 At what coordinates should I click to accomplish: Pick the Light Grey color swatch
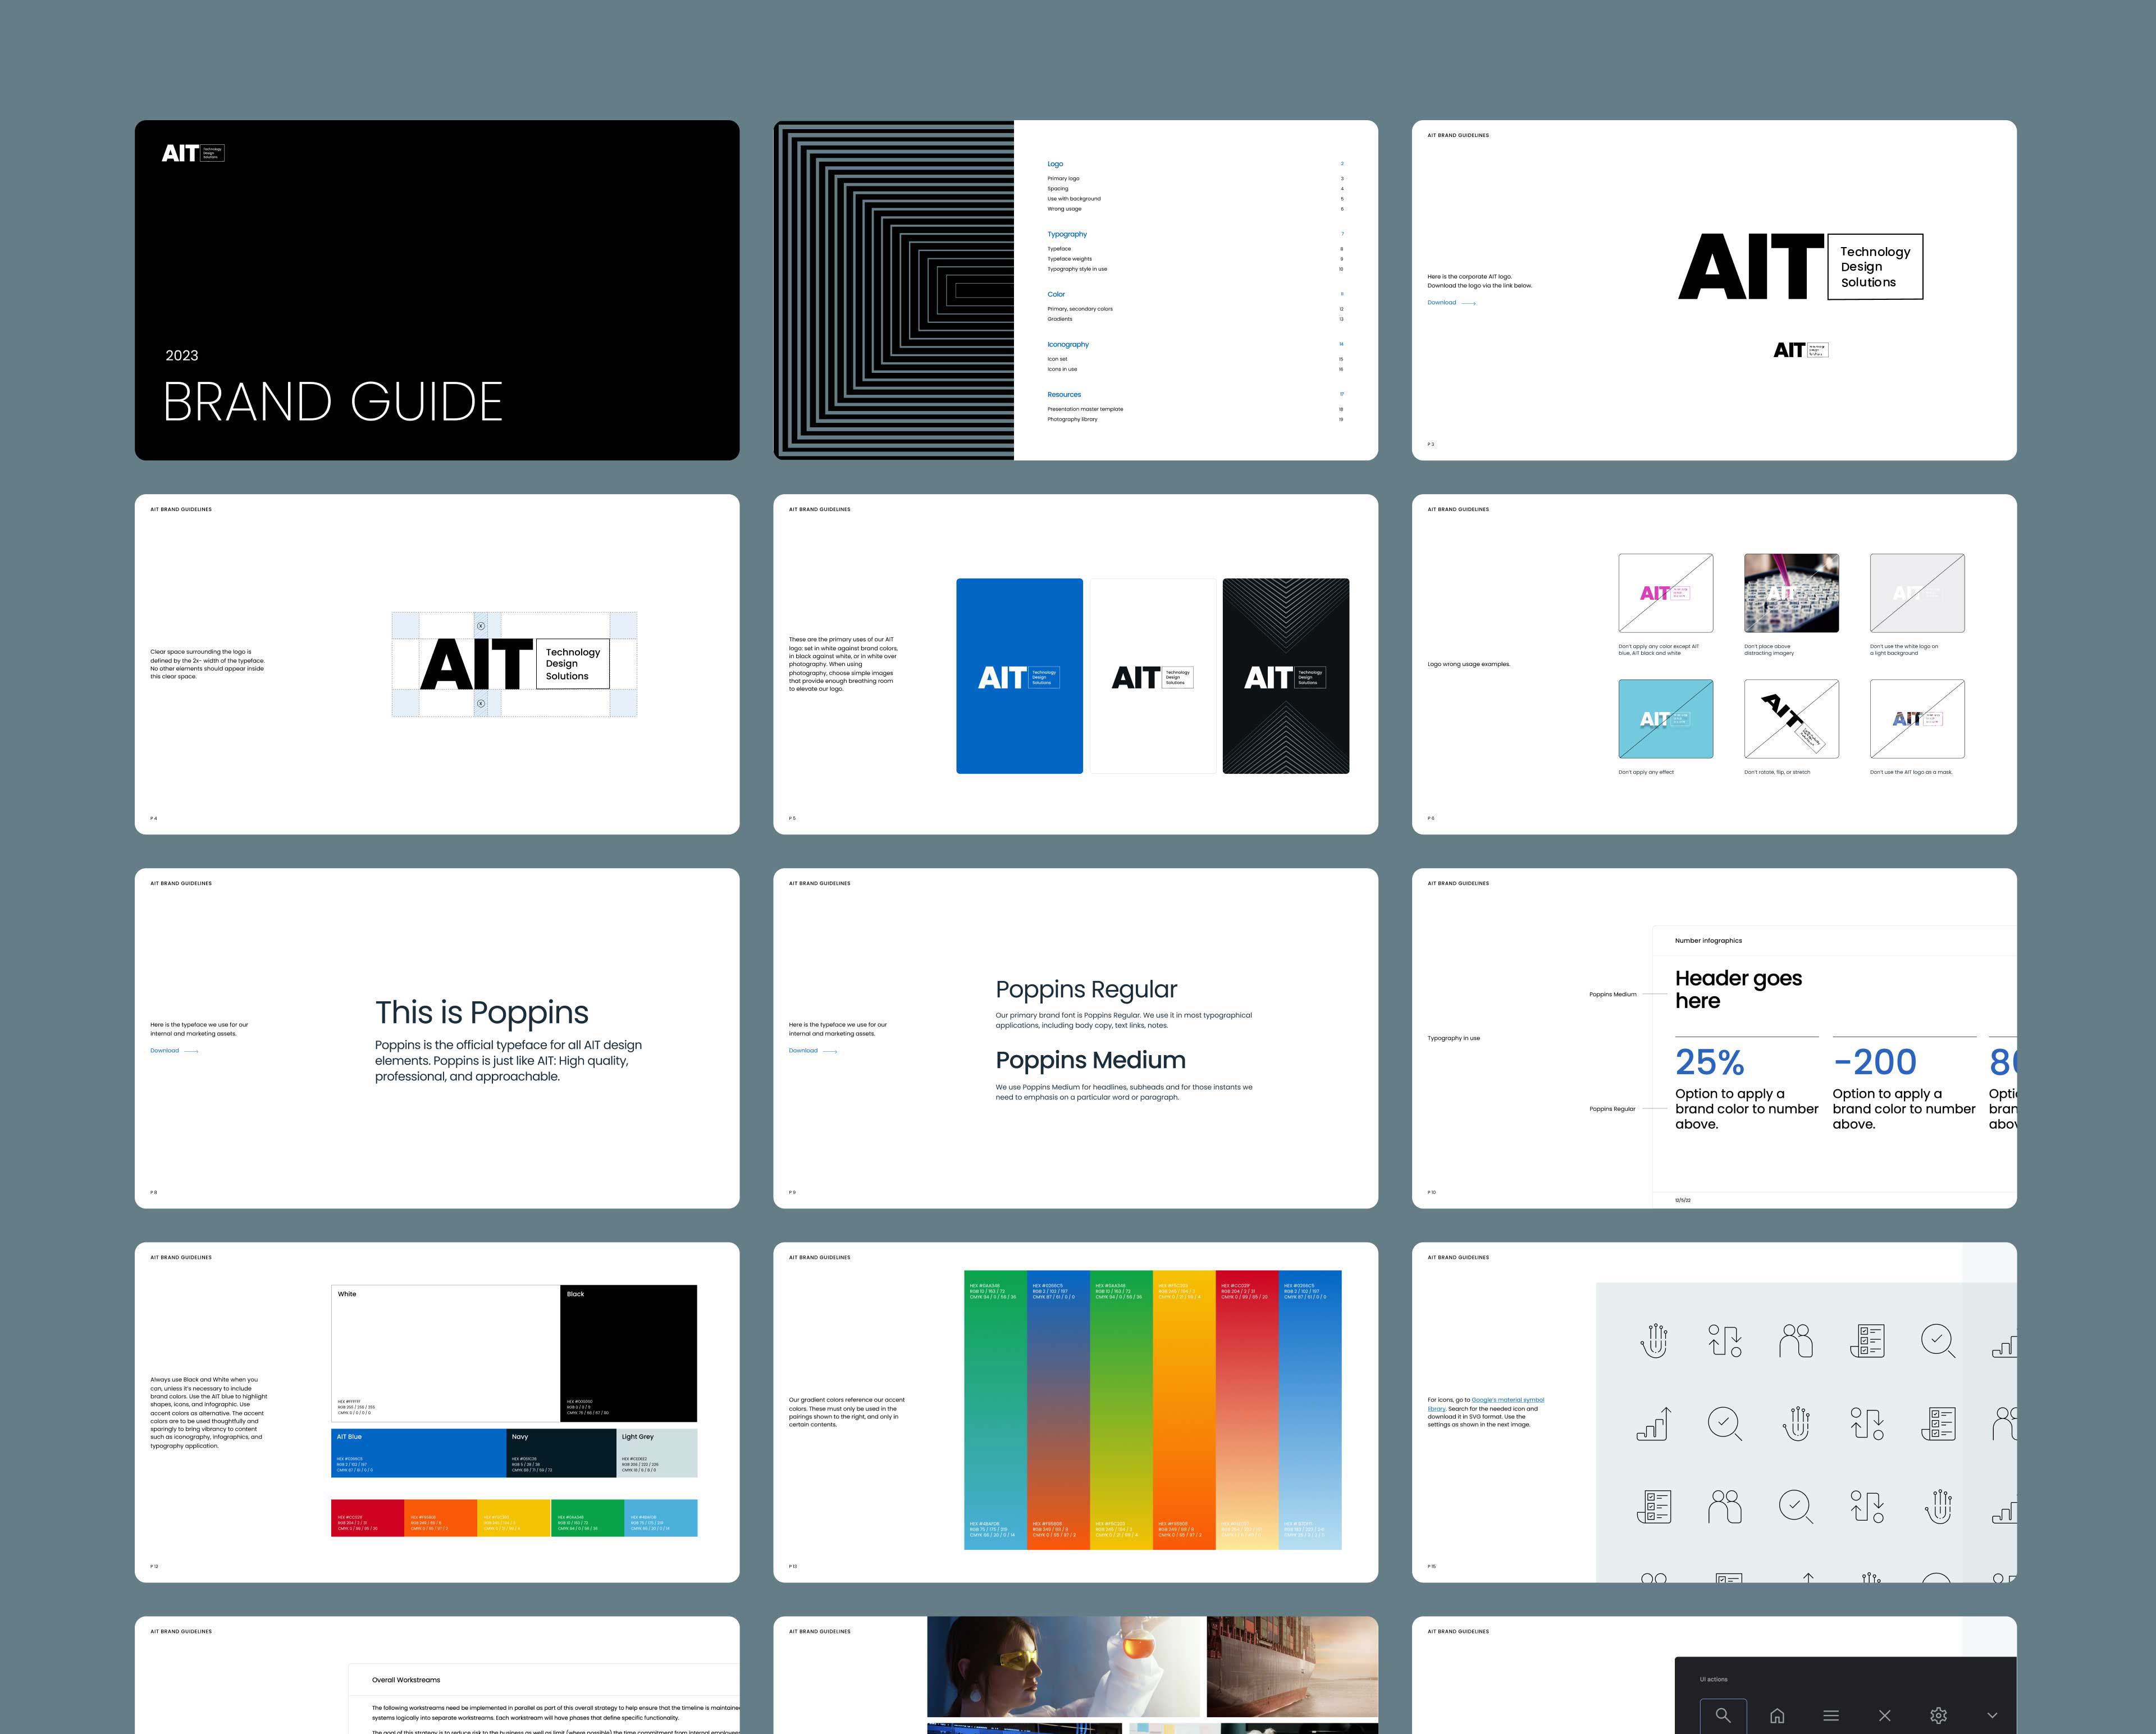657,1453
